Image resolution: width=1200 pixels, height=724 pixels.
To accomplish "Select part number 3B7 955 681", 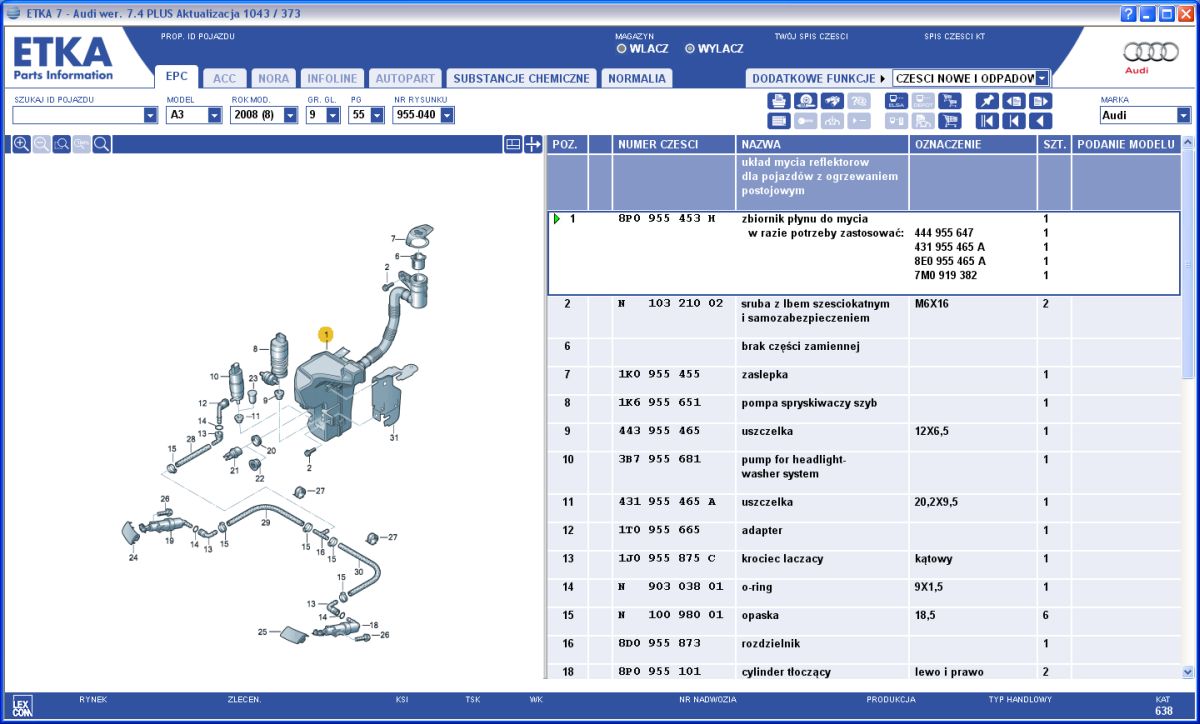I will [660, 459].
